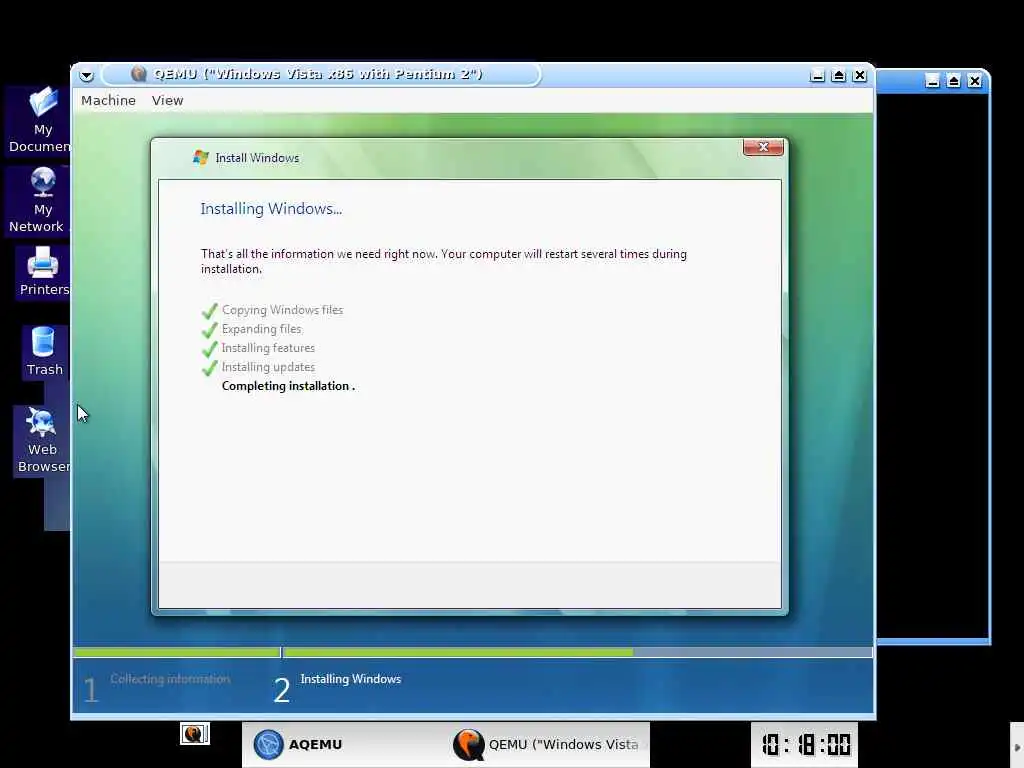Click the 'Copying Windows files' step text
This screenshot has width=1024, height=768.
coord(282,310)
